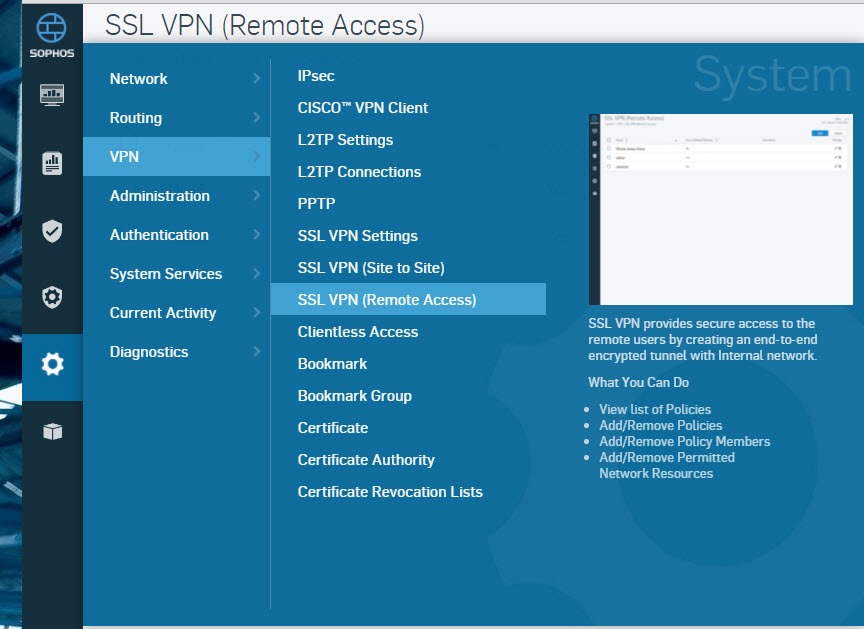
Task: Click 'Add/Remove Policies' text
Action: [x=661, y=425]
